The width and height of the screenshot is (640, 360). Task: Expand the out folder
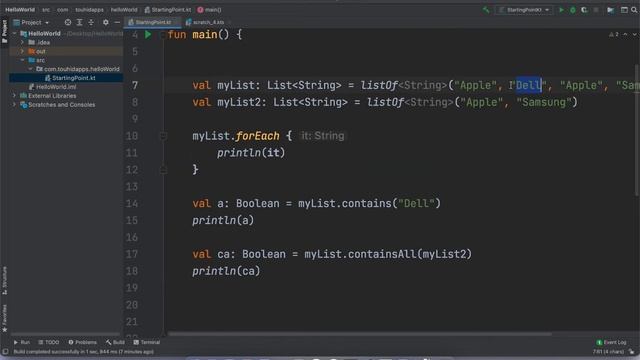(22, 51)
